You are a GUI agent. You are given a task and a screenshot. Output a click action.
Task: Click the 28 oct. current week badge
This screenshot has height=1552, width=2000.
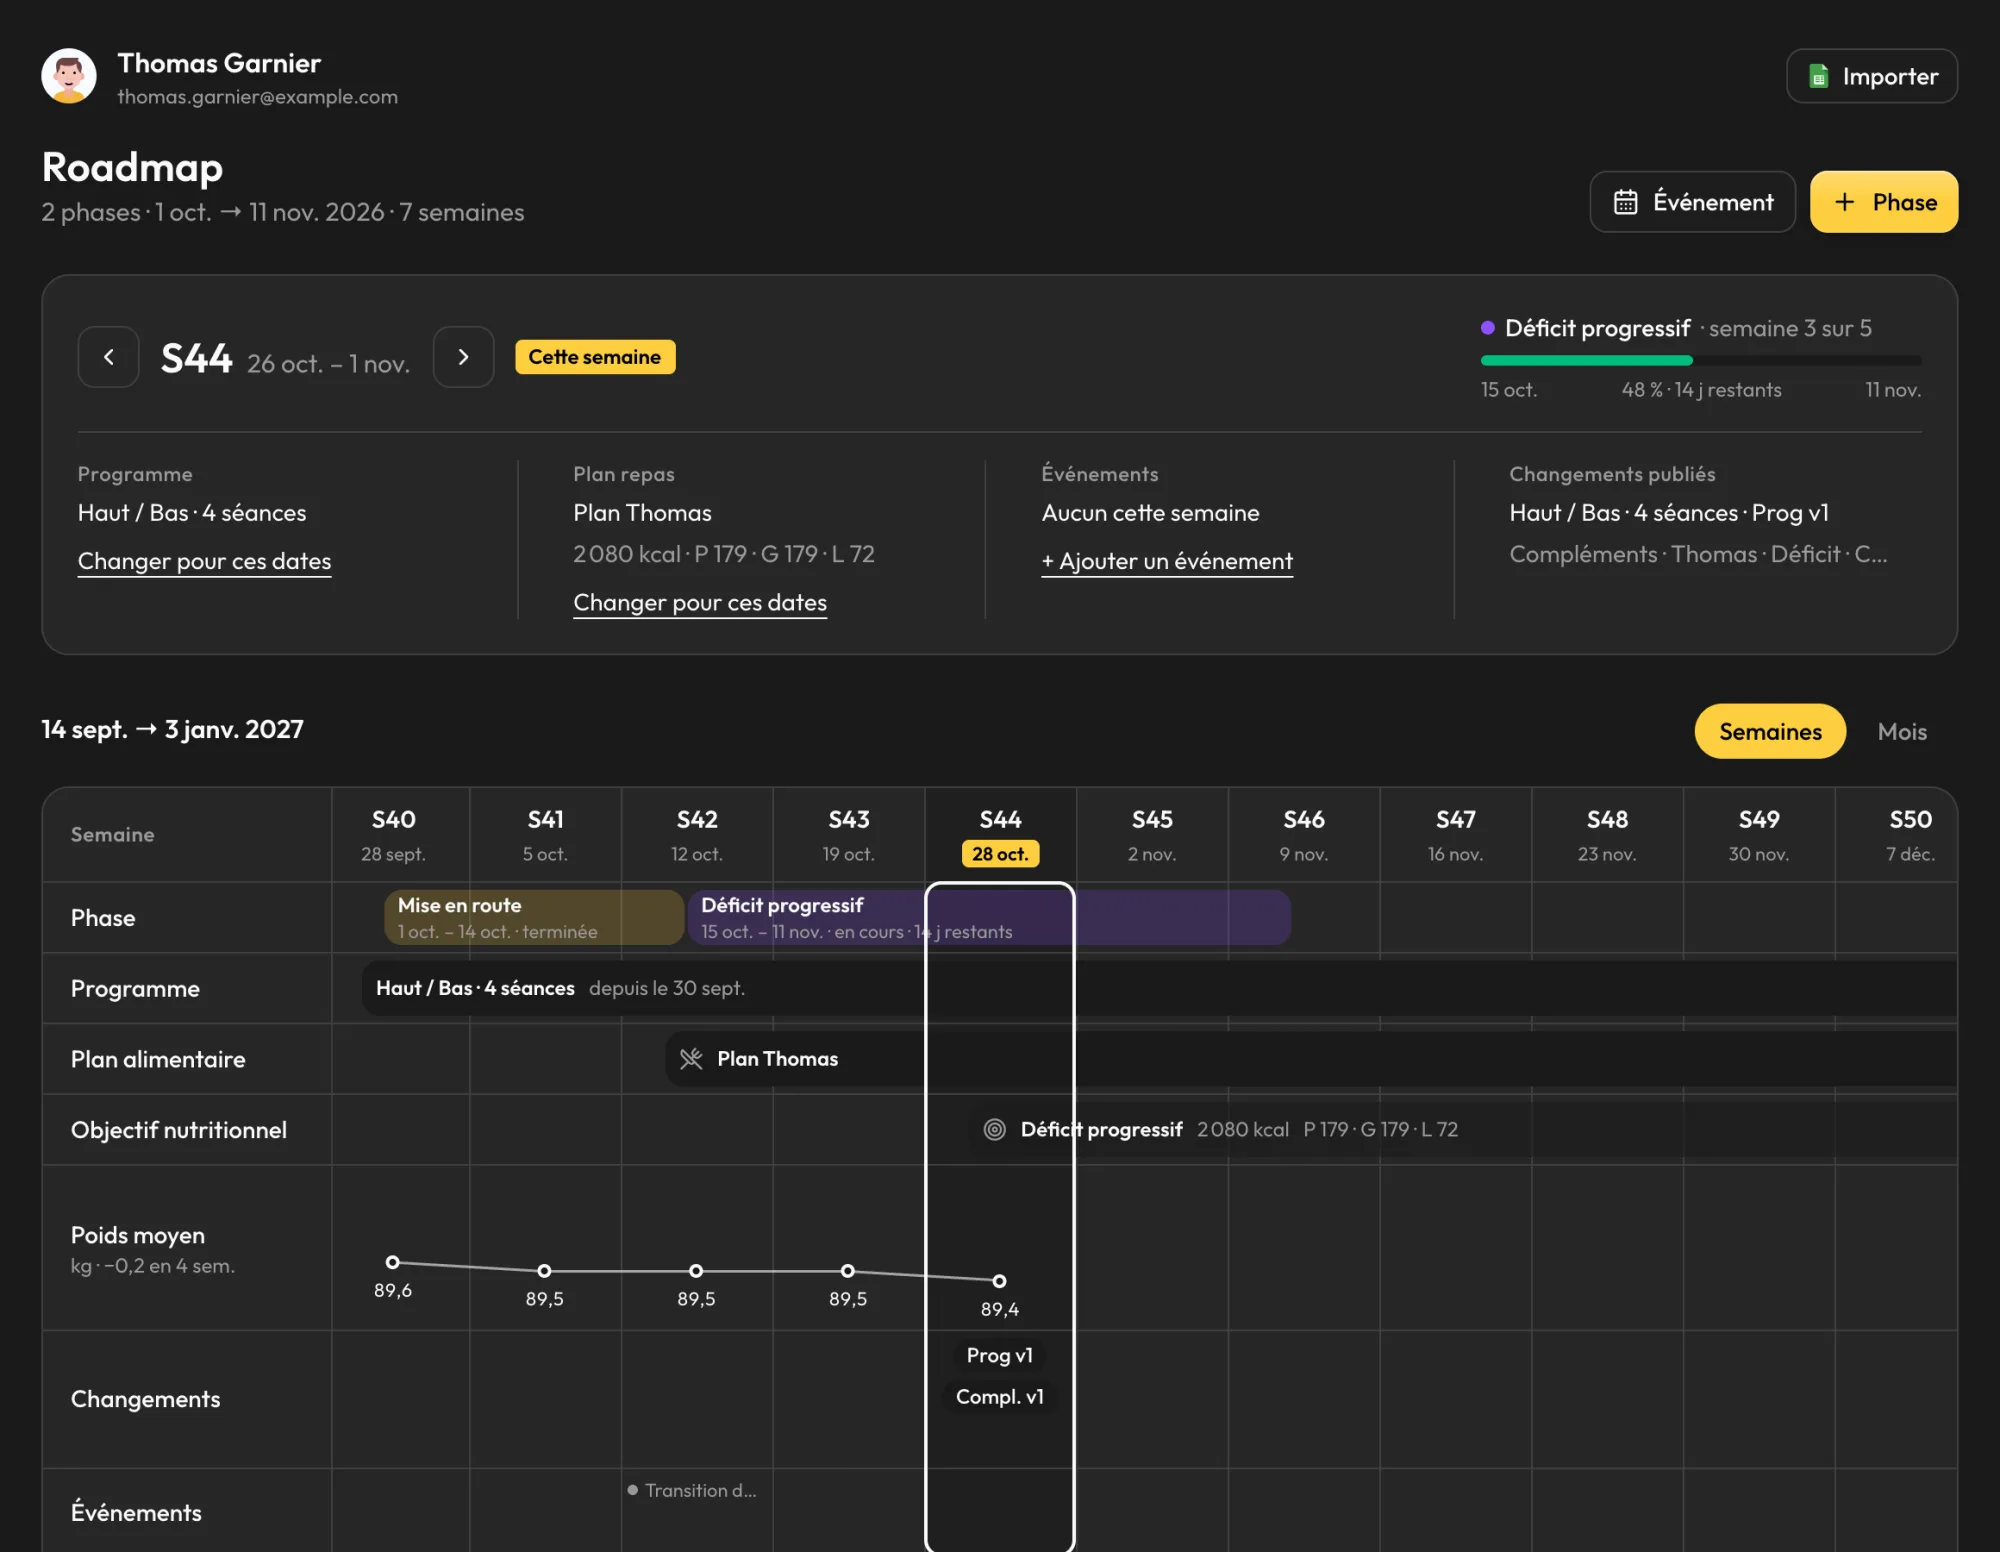(x=1000, y=854)
